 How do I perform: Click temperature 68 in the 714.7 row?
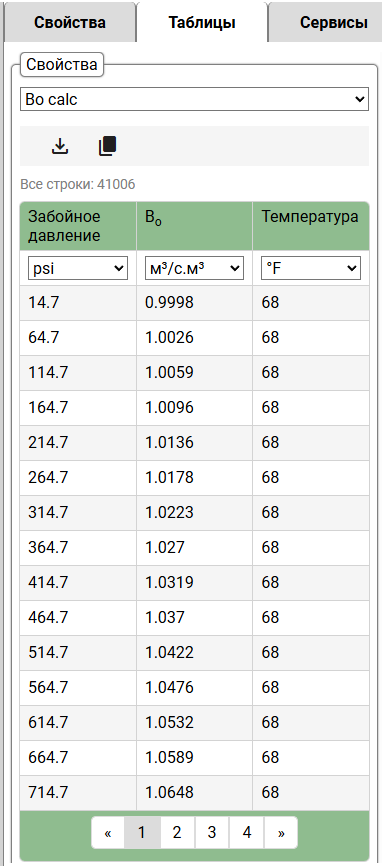click(311, 793)
